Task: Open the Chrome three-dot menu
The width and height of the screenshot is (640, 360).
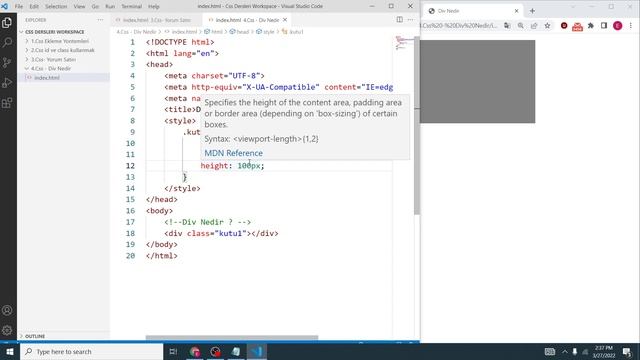Action: point(631,25)
